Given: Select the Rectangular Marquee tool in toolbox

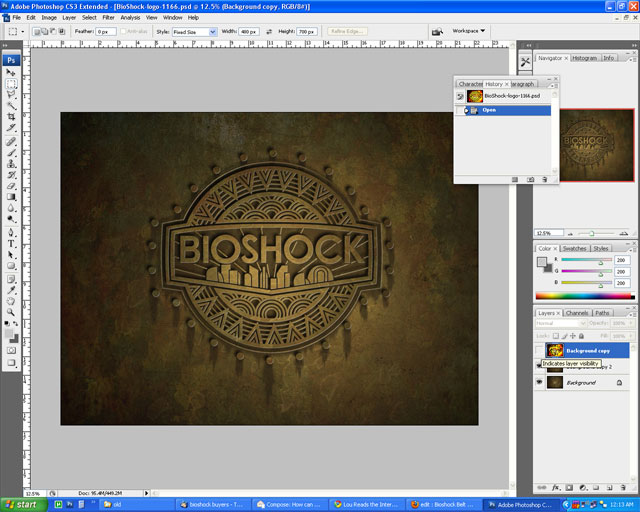Looking at the screenshot, I should (x=11, y=84).
